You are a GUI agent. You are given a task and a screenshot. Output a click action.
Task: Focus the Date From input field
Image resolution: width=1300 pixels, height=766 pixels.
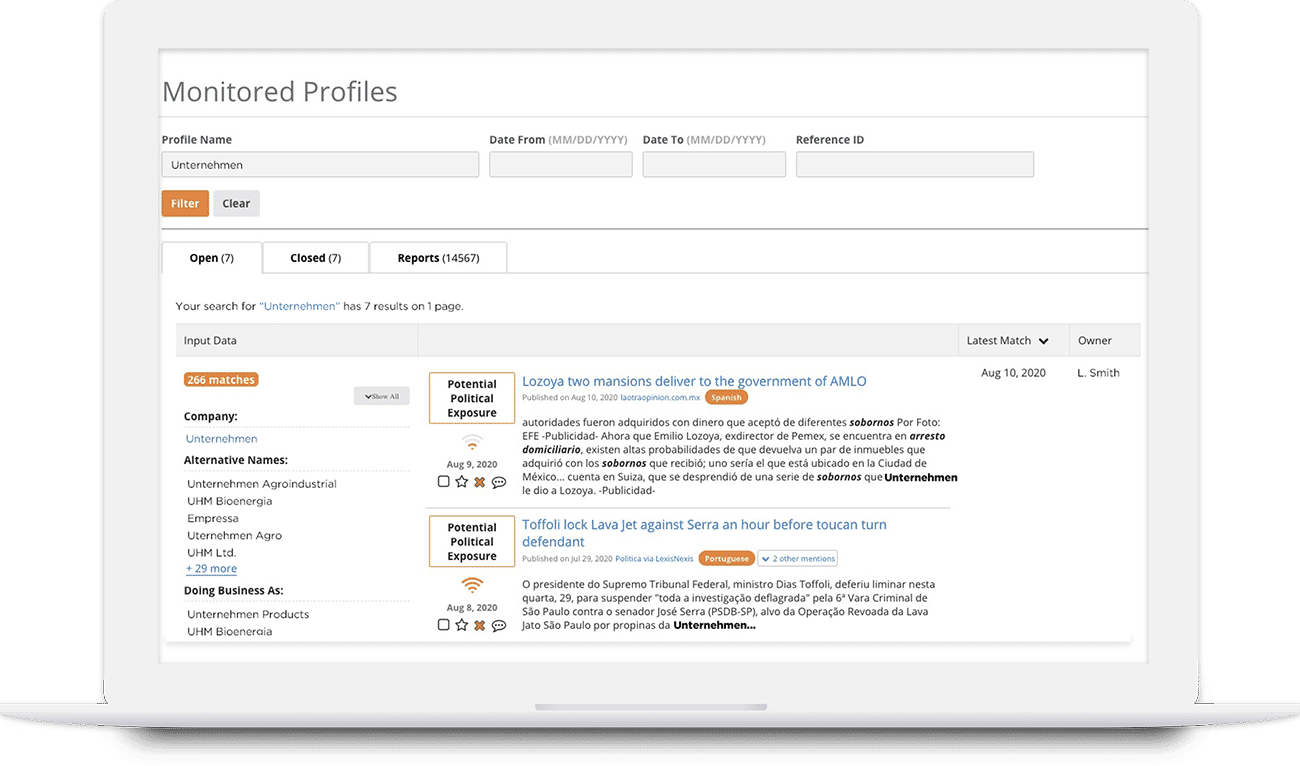(x=561, y=165)
